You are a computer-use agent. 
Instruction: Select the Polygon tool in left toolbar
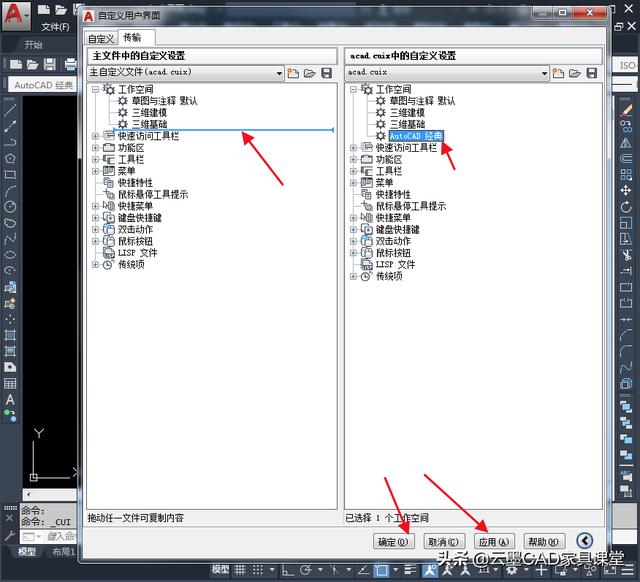(x=10, y=159)
